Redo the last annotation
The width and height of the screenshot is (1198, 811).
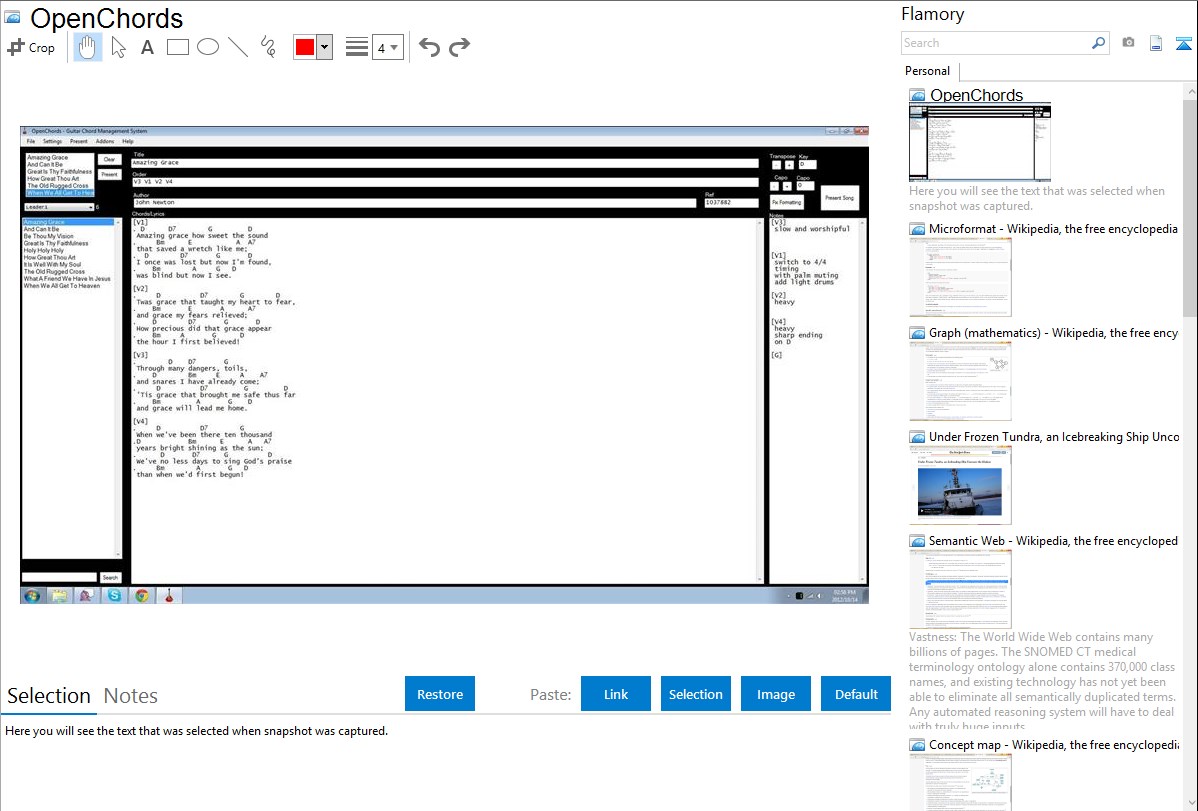pyautogui.click(x=459, y=47)
